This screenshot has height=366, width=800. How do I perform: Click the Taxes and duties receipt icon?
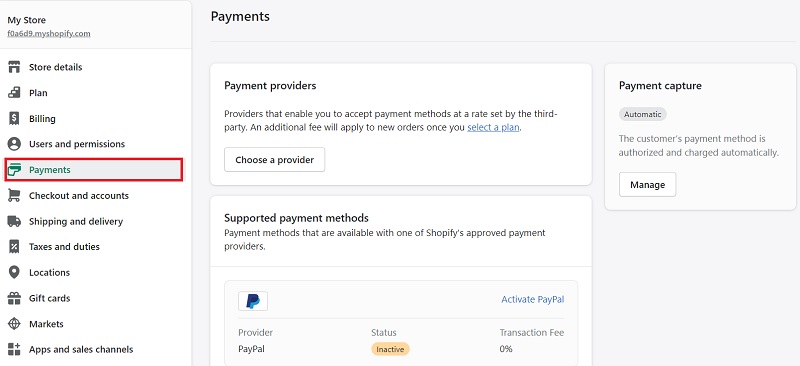pyautogui.click(x=14, y=247)
